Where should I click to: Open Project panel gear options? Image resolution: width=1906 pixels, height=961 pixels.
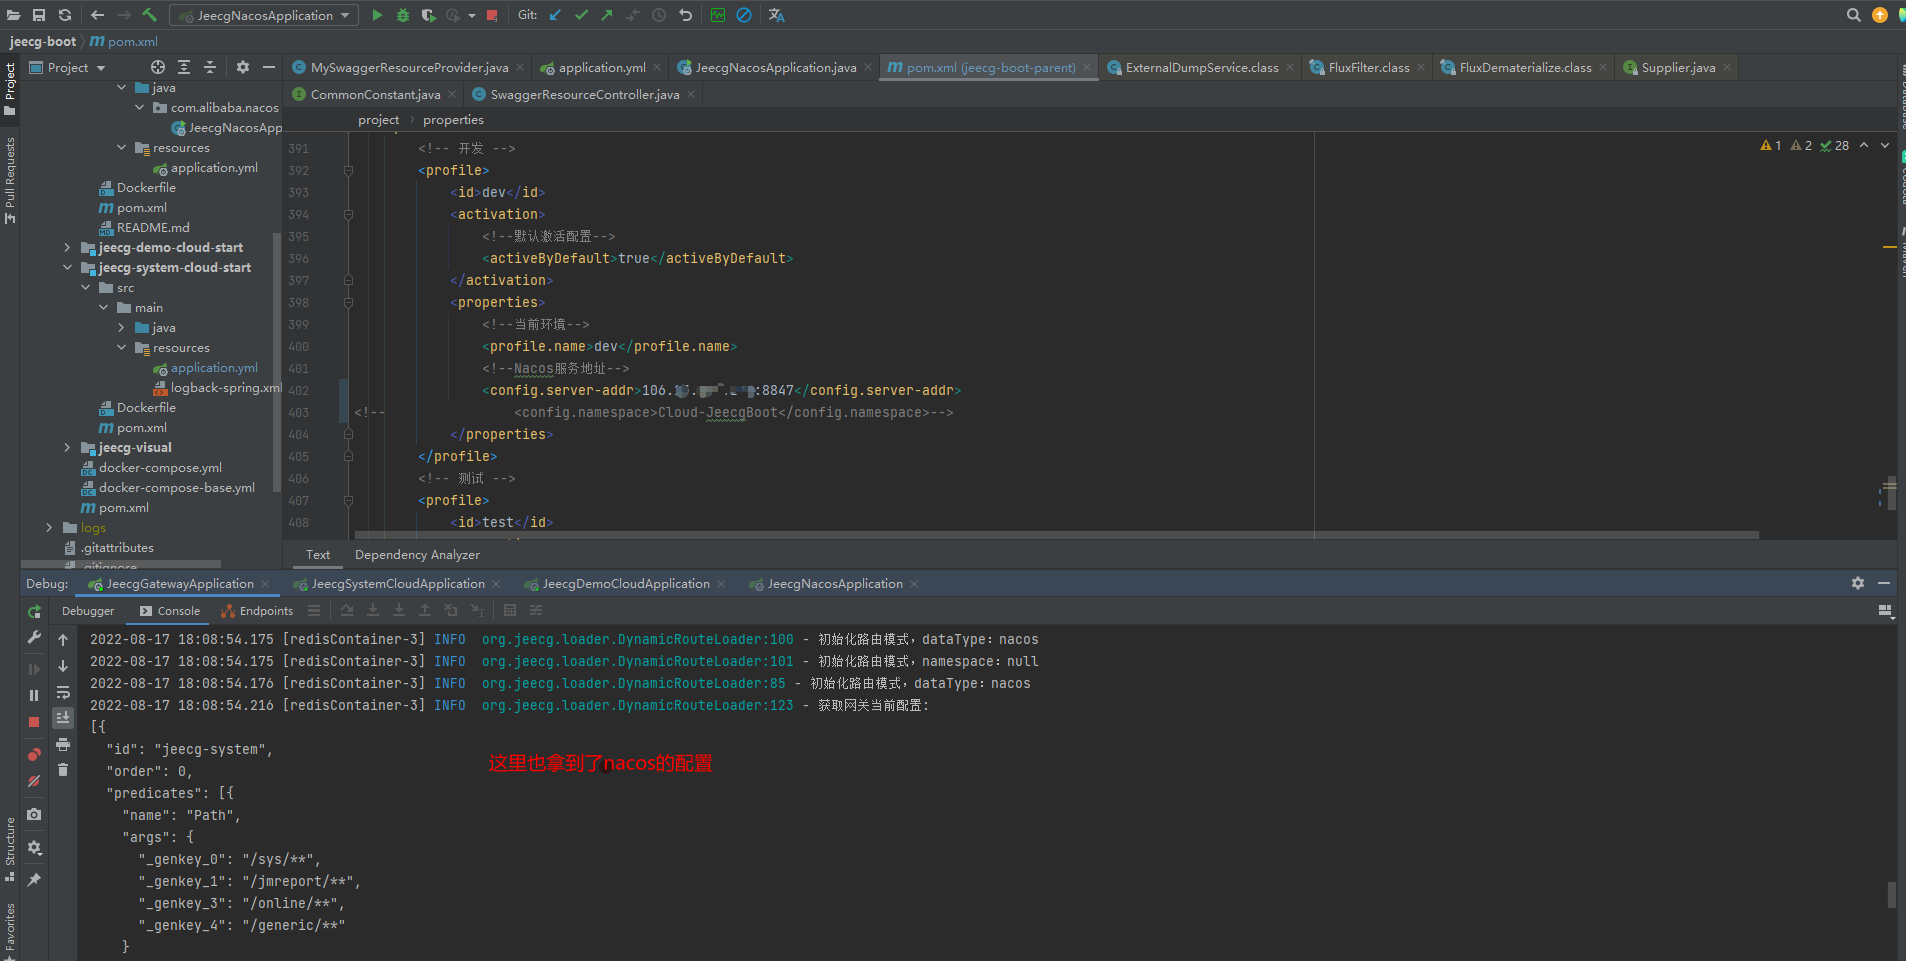click(243, 67)
